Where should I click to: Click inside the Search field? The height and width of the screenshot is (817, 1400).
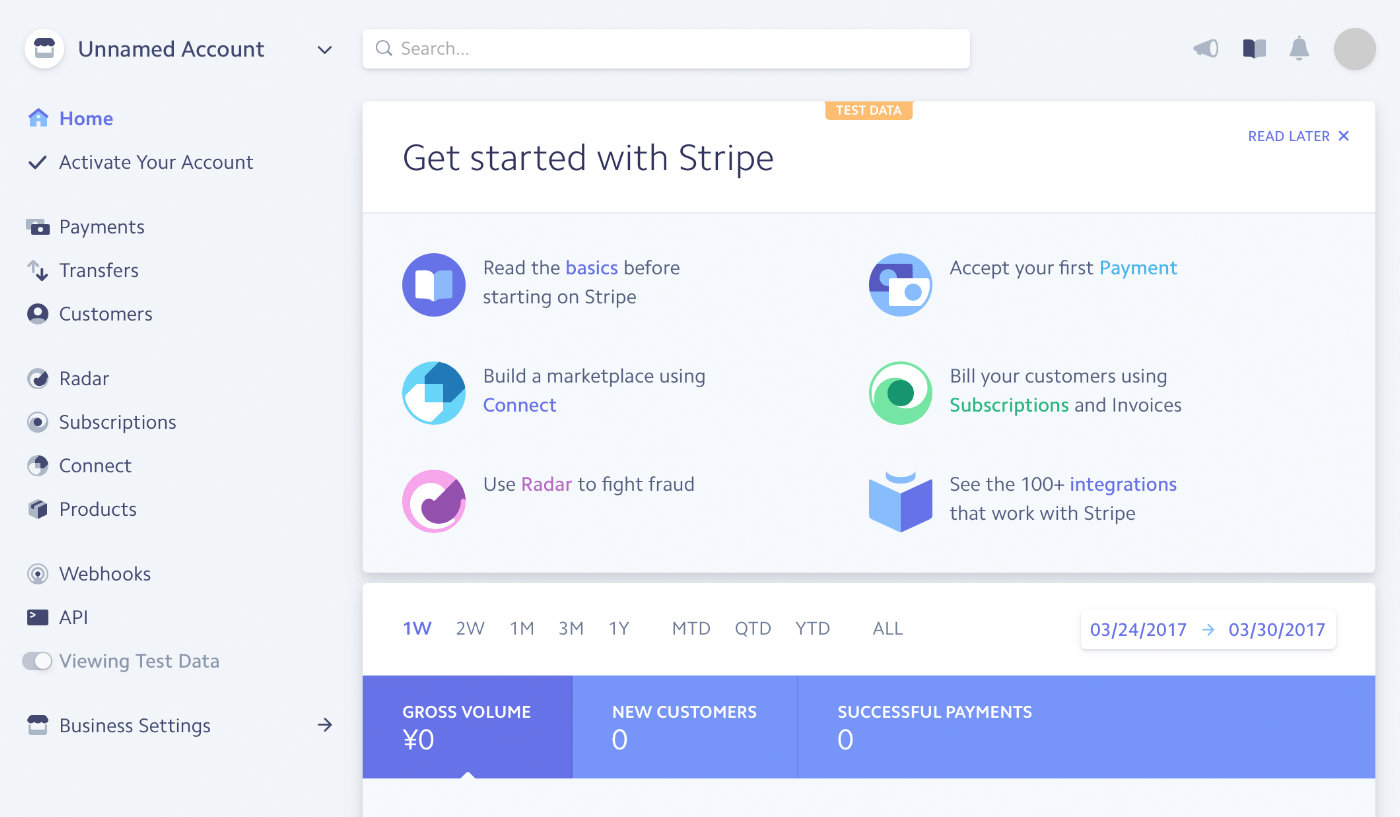coord(666,48)
